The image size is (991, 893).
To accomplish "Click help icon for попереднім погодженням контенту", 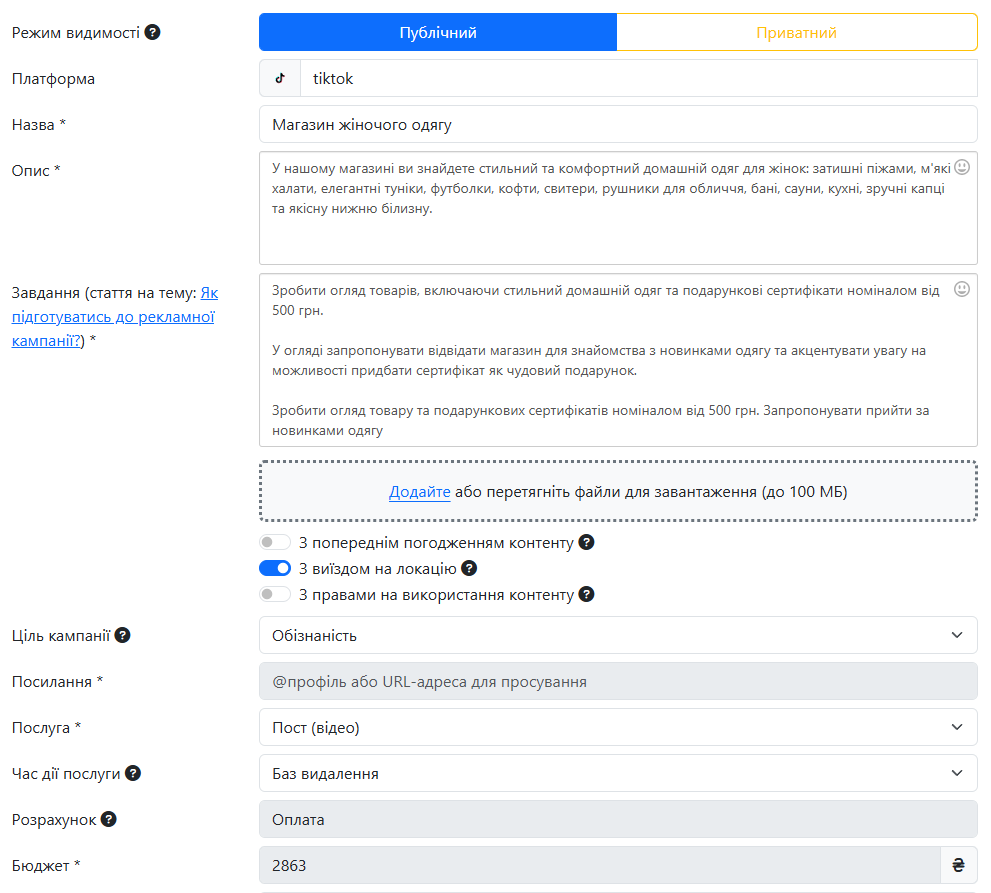I will pyautogui.click(x=587, y=543).
